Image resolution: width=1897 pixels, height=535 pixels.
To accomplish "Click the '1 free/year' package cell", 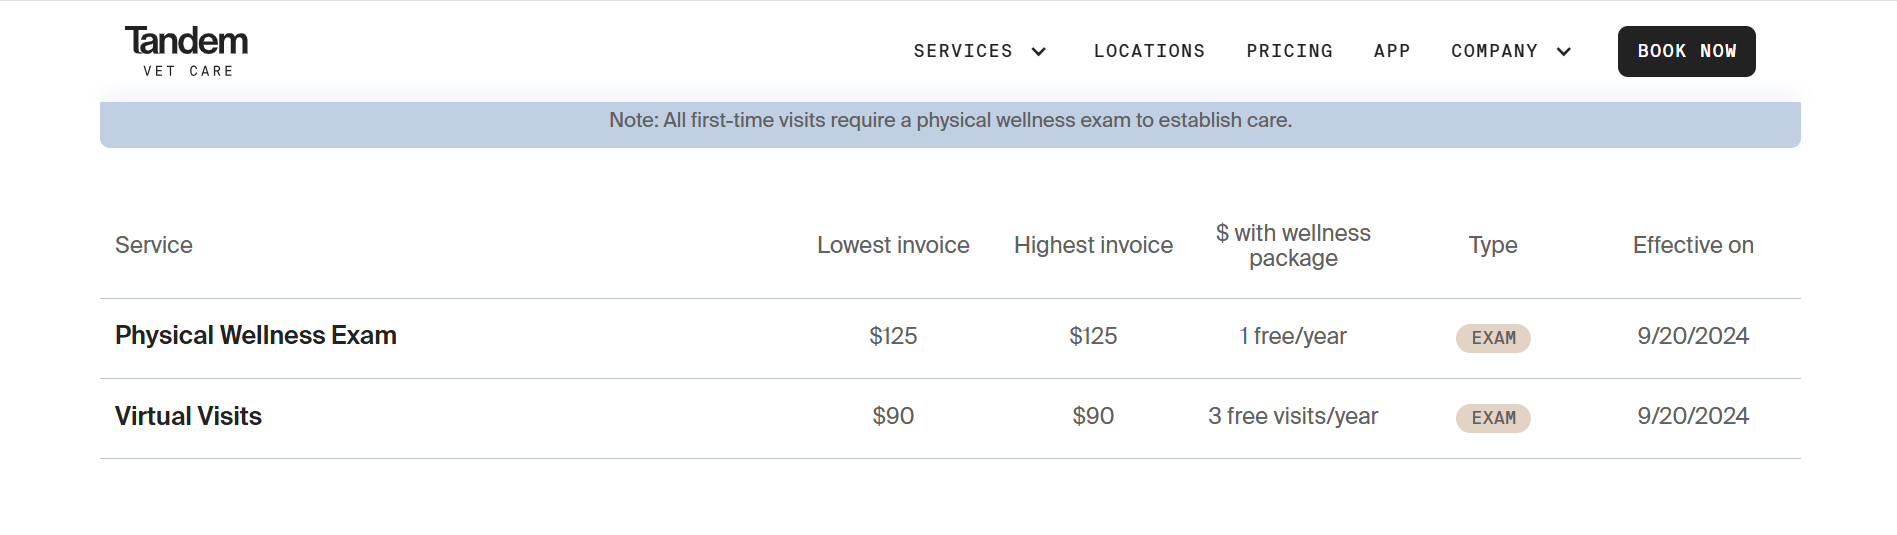I will point(1293,337).
